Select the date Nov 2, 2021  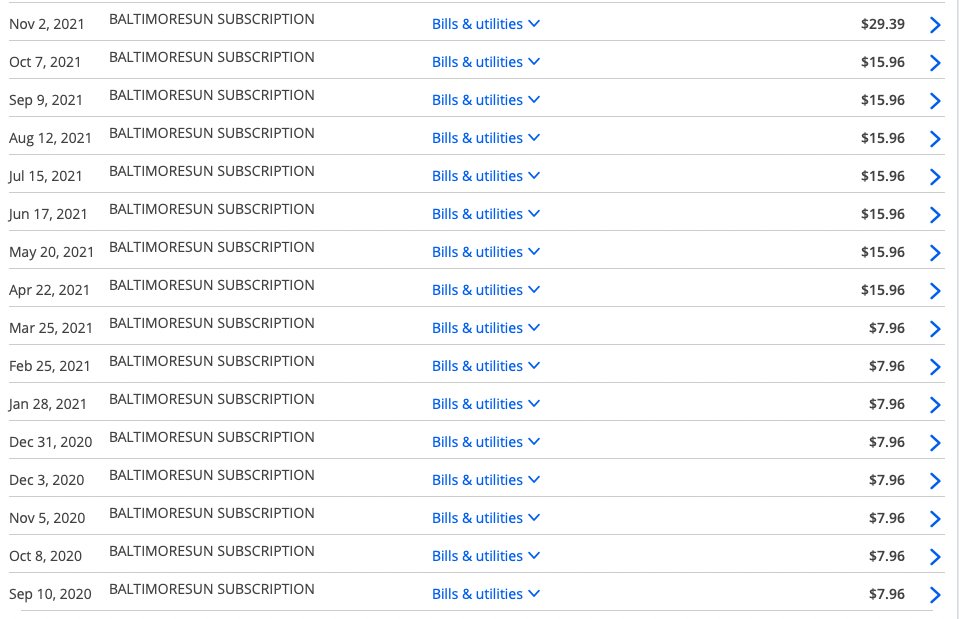(46, 24)
